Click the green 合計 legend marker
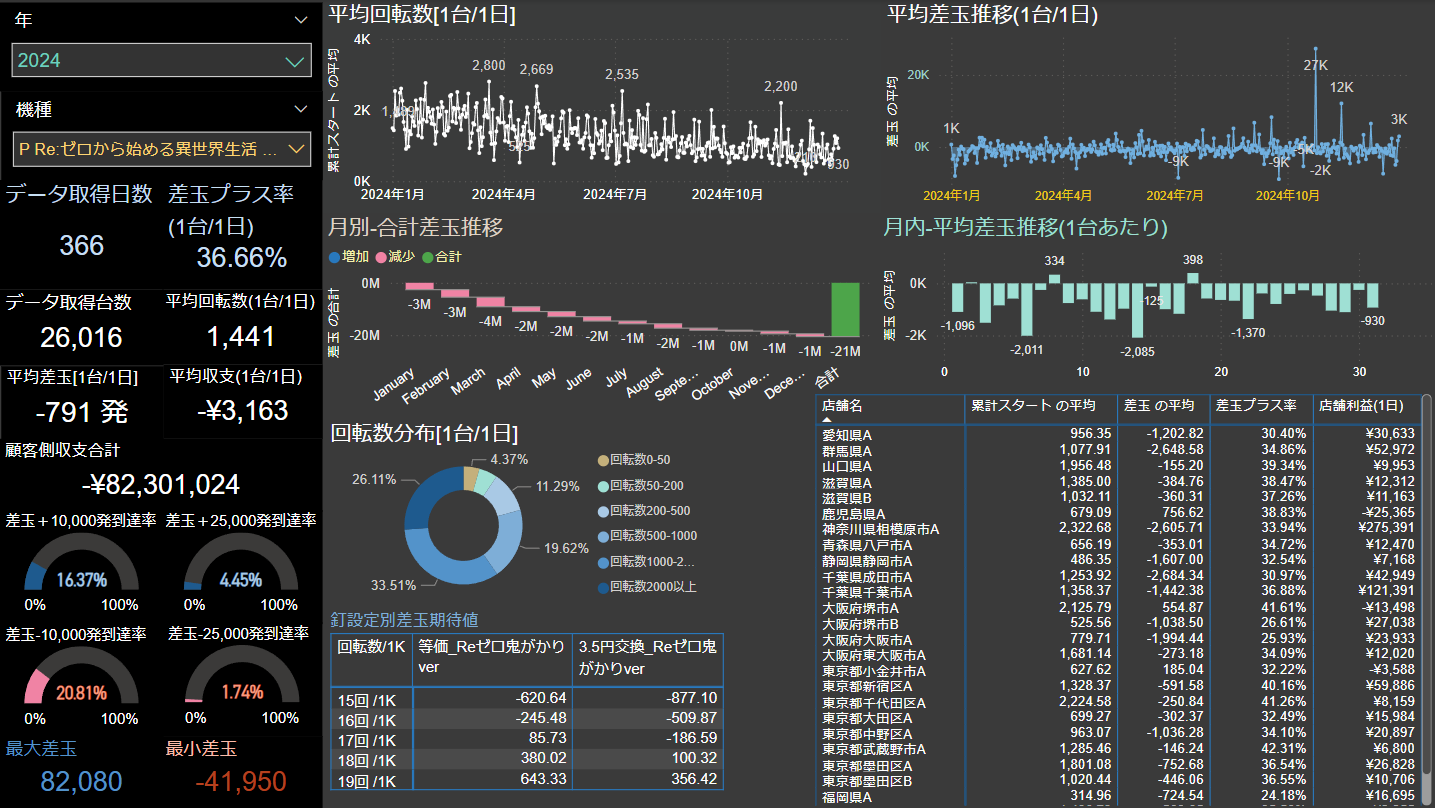 [x=428, y=257]
